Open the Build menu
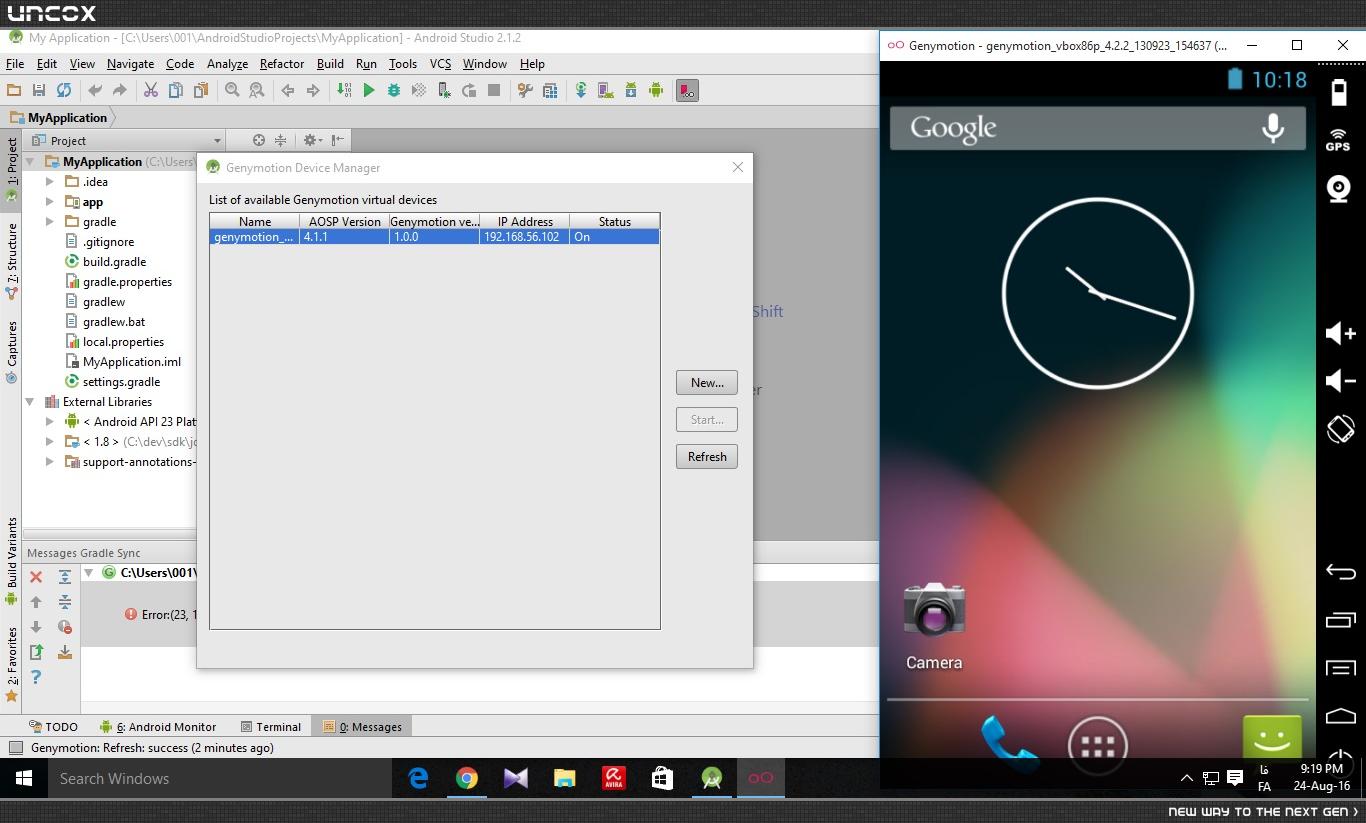This screenshot has height=823, width=1366. (330, 64)
